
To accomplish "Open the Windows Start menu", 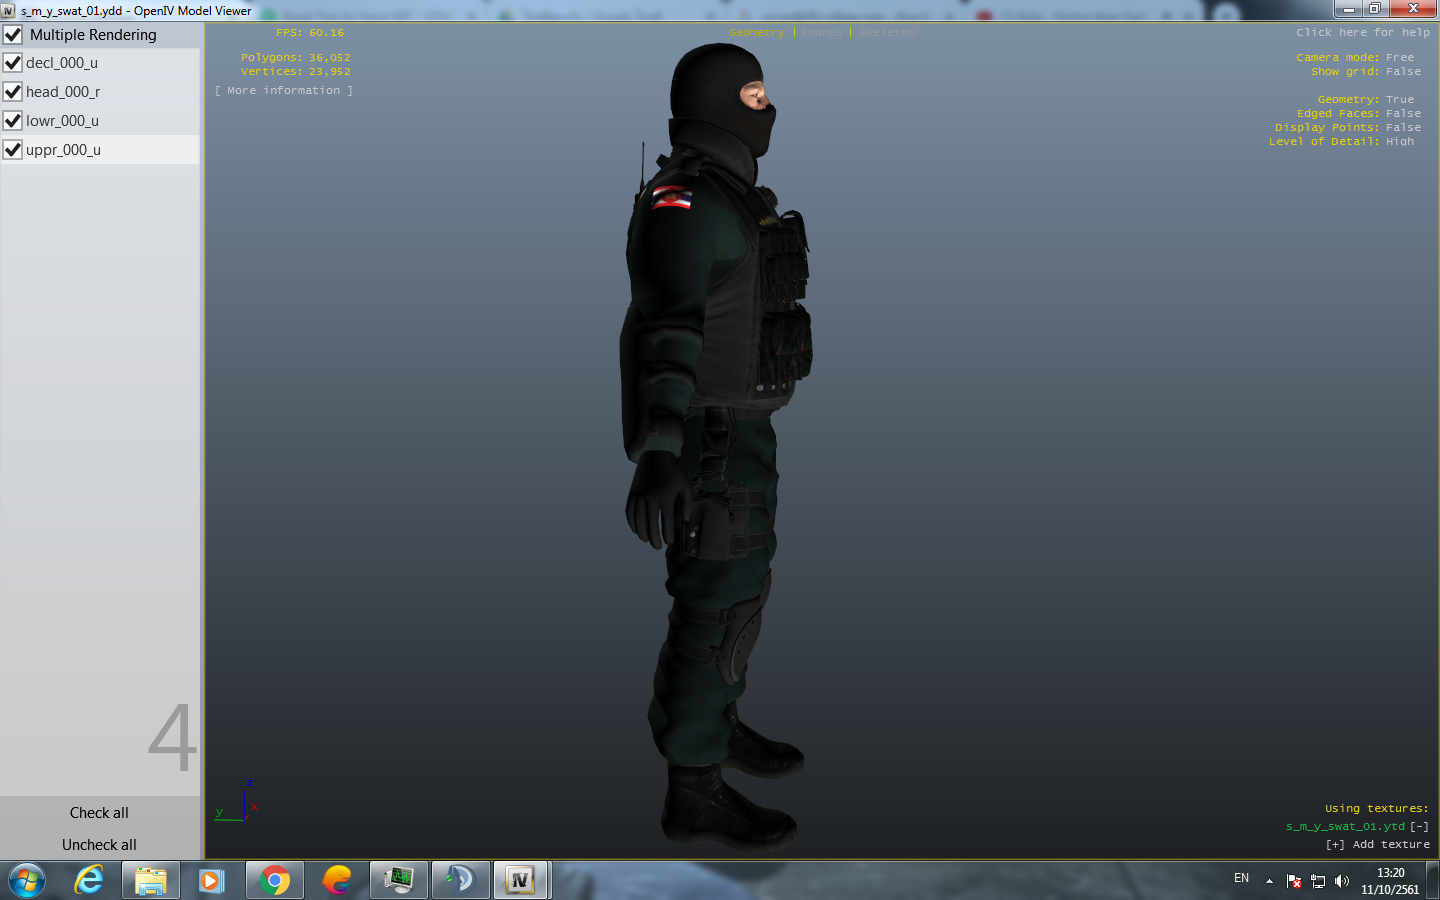I will [x=27, y=881].
